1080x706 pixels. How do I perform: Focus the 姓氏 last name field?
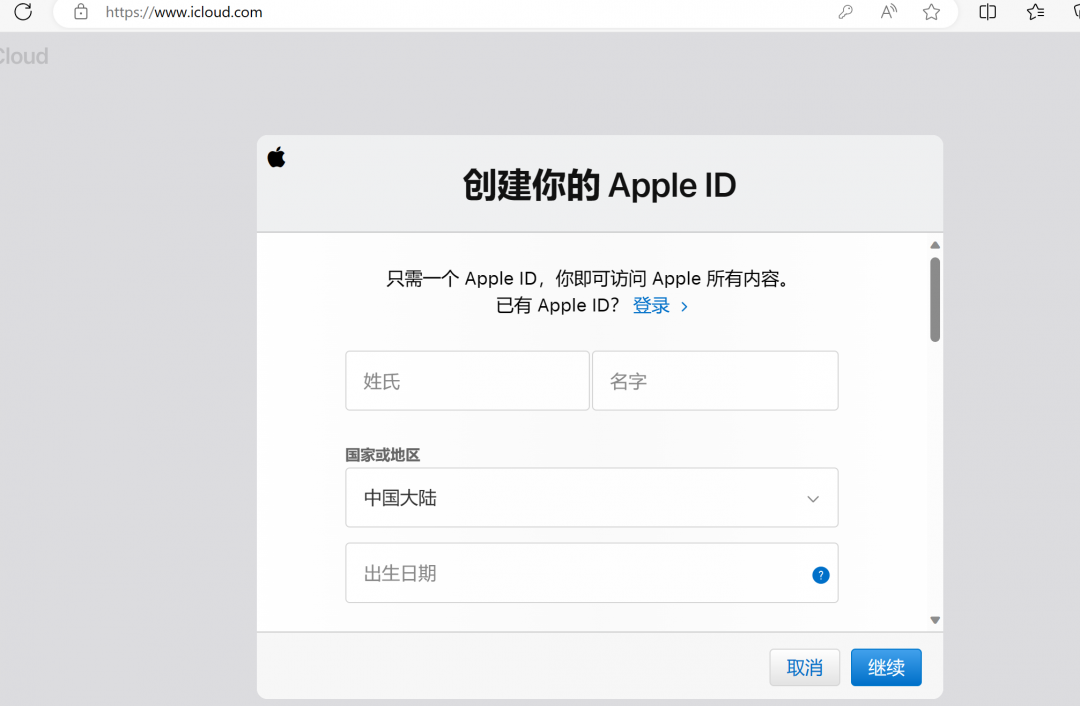pos(467,381)
